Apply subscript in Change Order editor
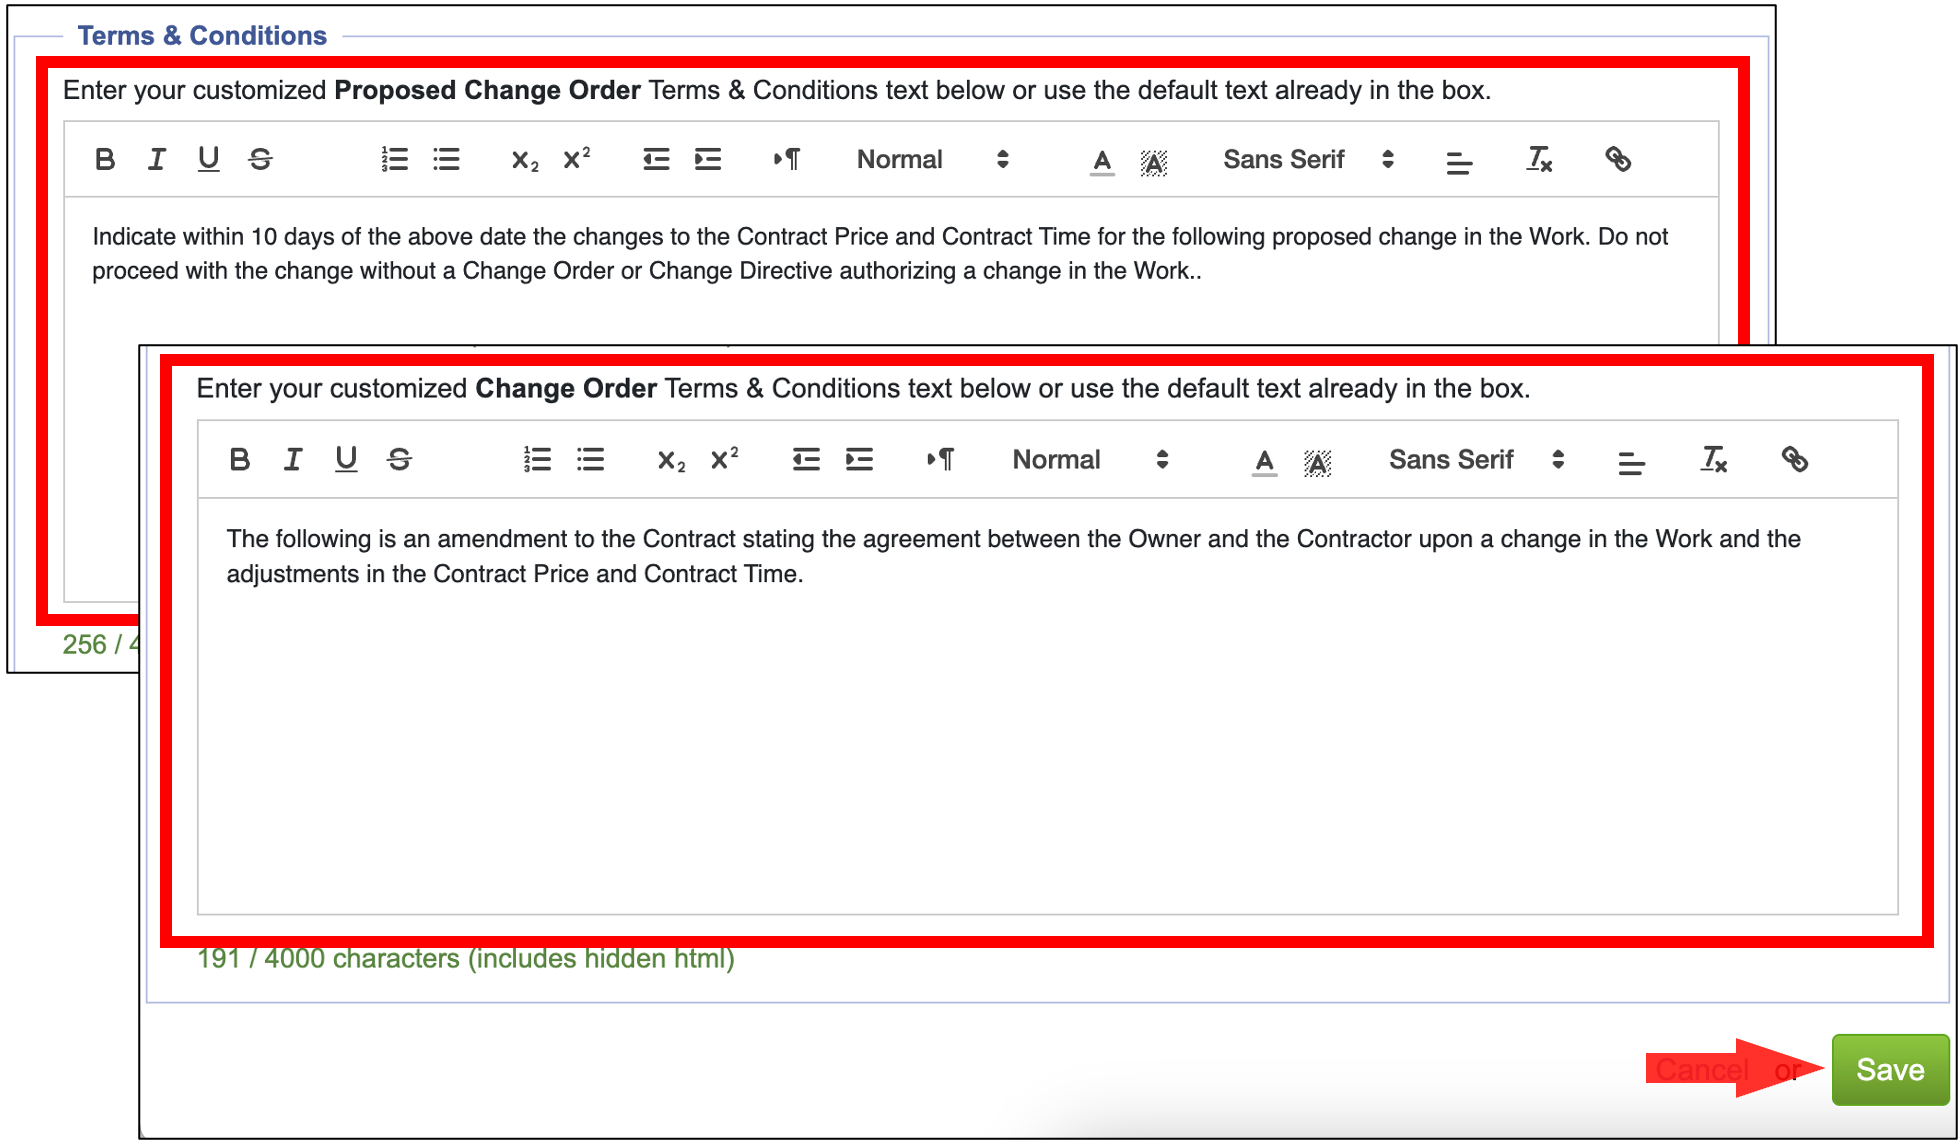The width and height of the screenshot is (1960, 1146). (x=670, y=461)
